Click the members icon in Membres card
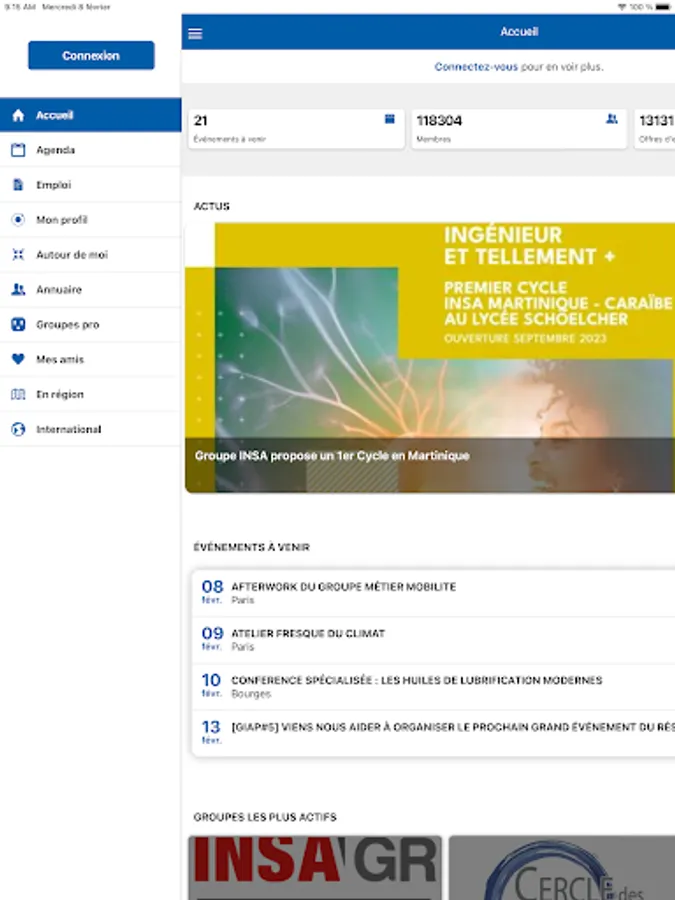 [x=612, y=119]
